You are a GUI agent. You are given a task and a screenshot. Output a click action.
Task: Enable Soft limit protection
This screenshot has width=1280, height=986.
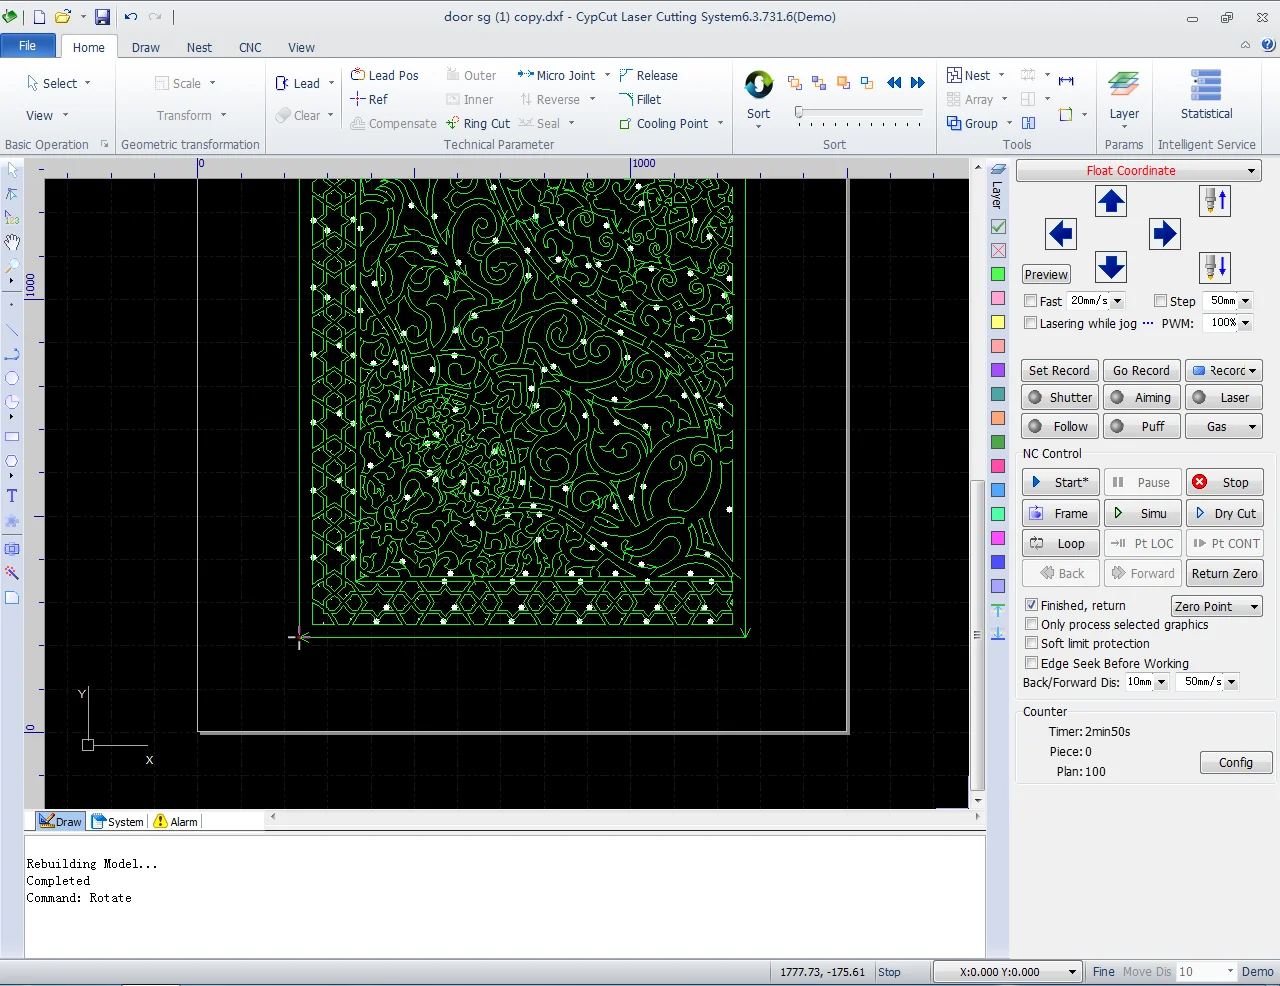pos(1031,643)
